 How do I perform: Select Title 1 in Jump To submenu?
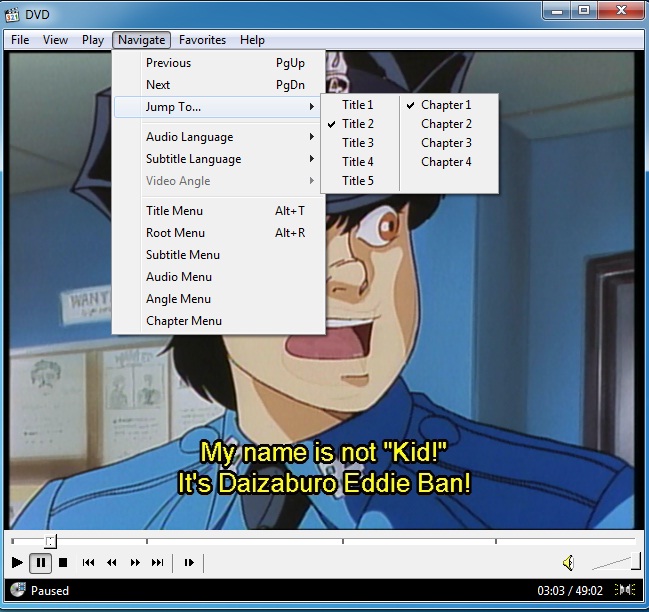pos(359,105)
